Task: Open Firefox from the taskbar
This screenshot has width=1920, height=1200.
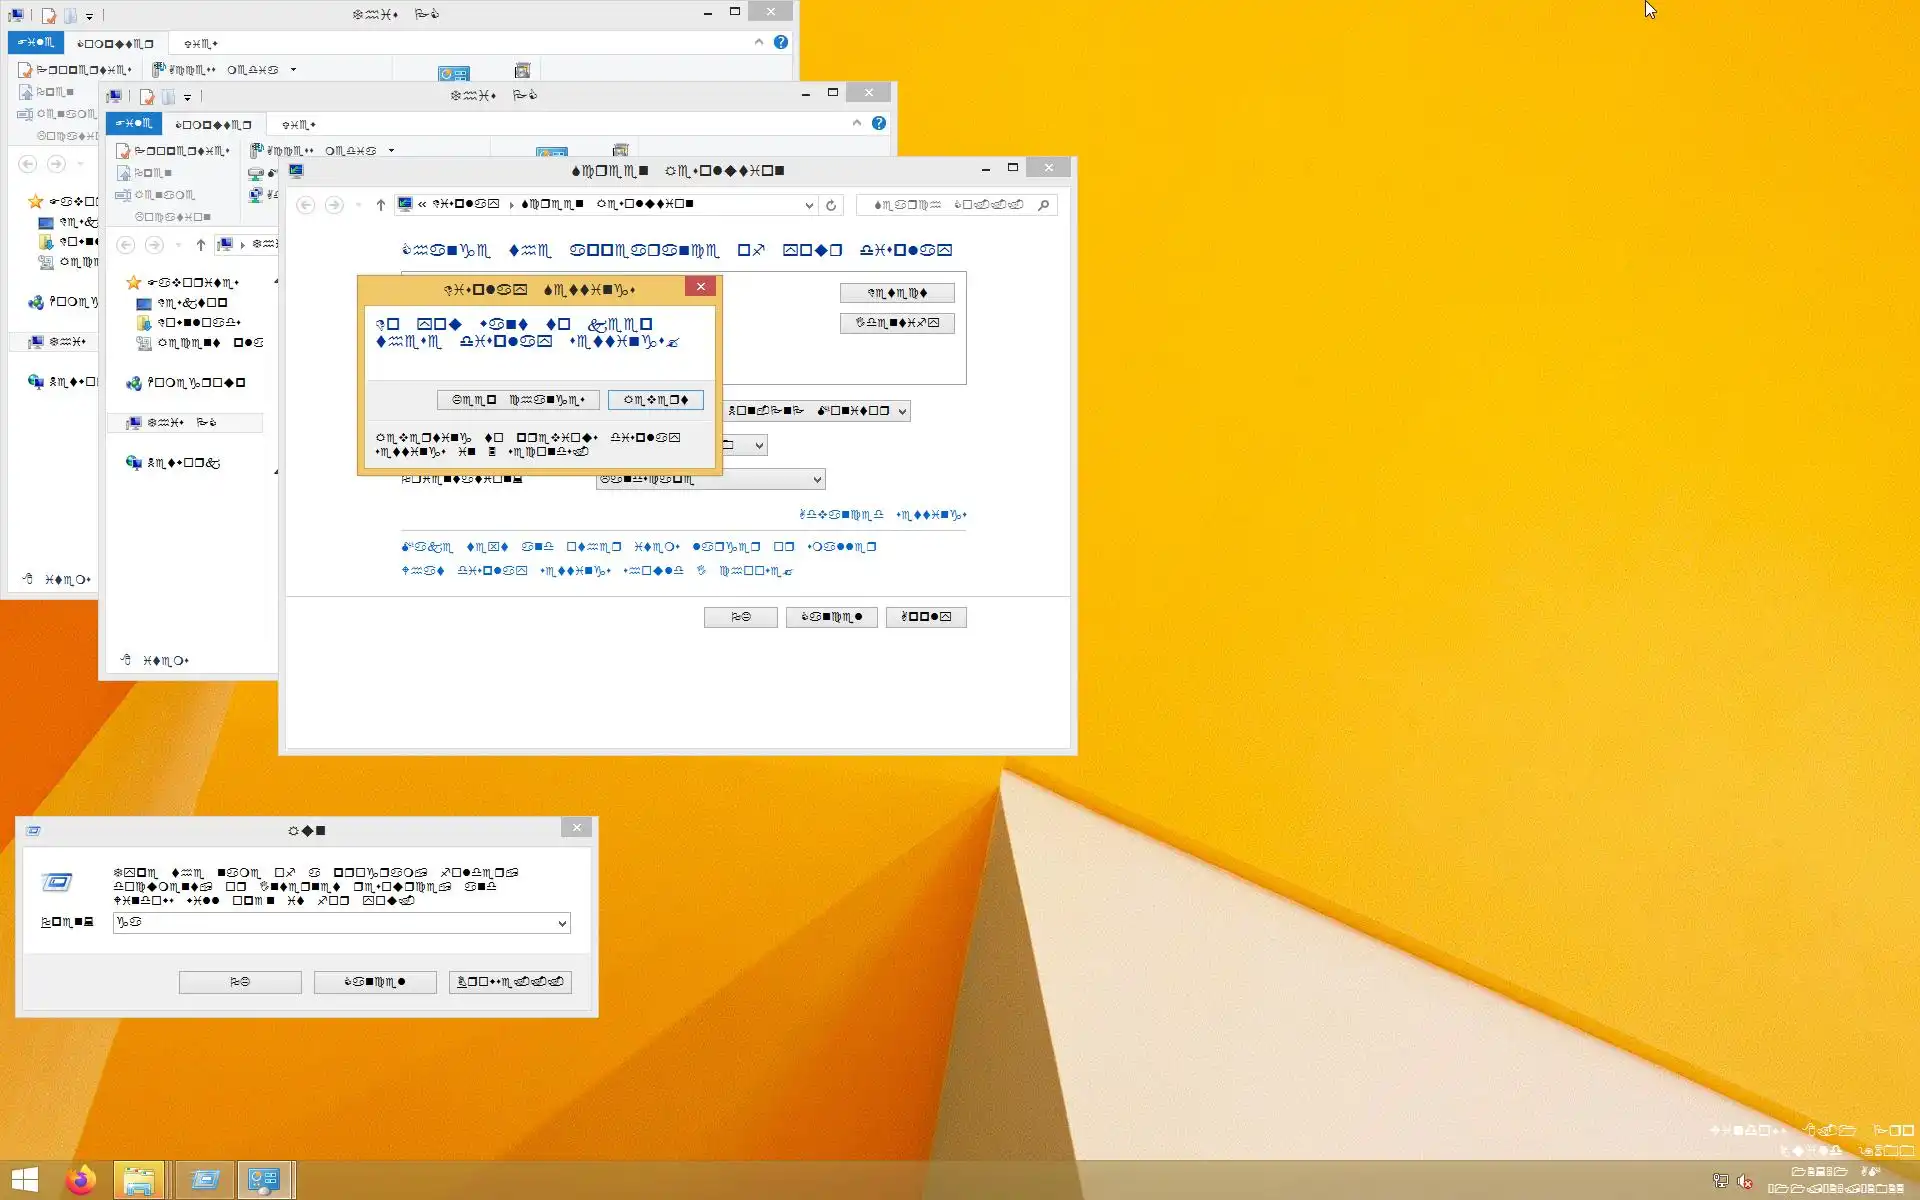Action: tap(81, 1180)
